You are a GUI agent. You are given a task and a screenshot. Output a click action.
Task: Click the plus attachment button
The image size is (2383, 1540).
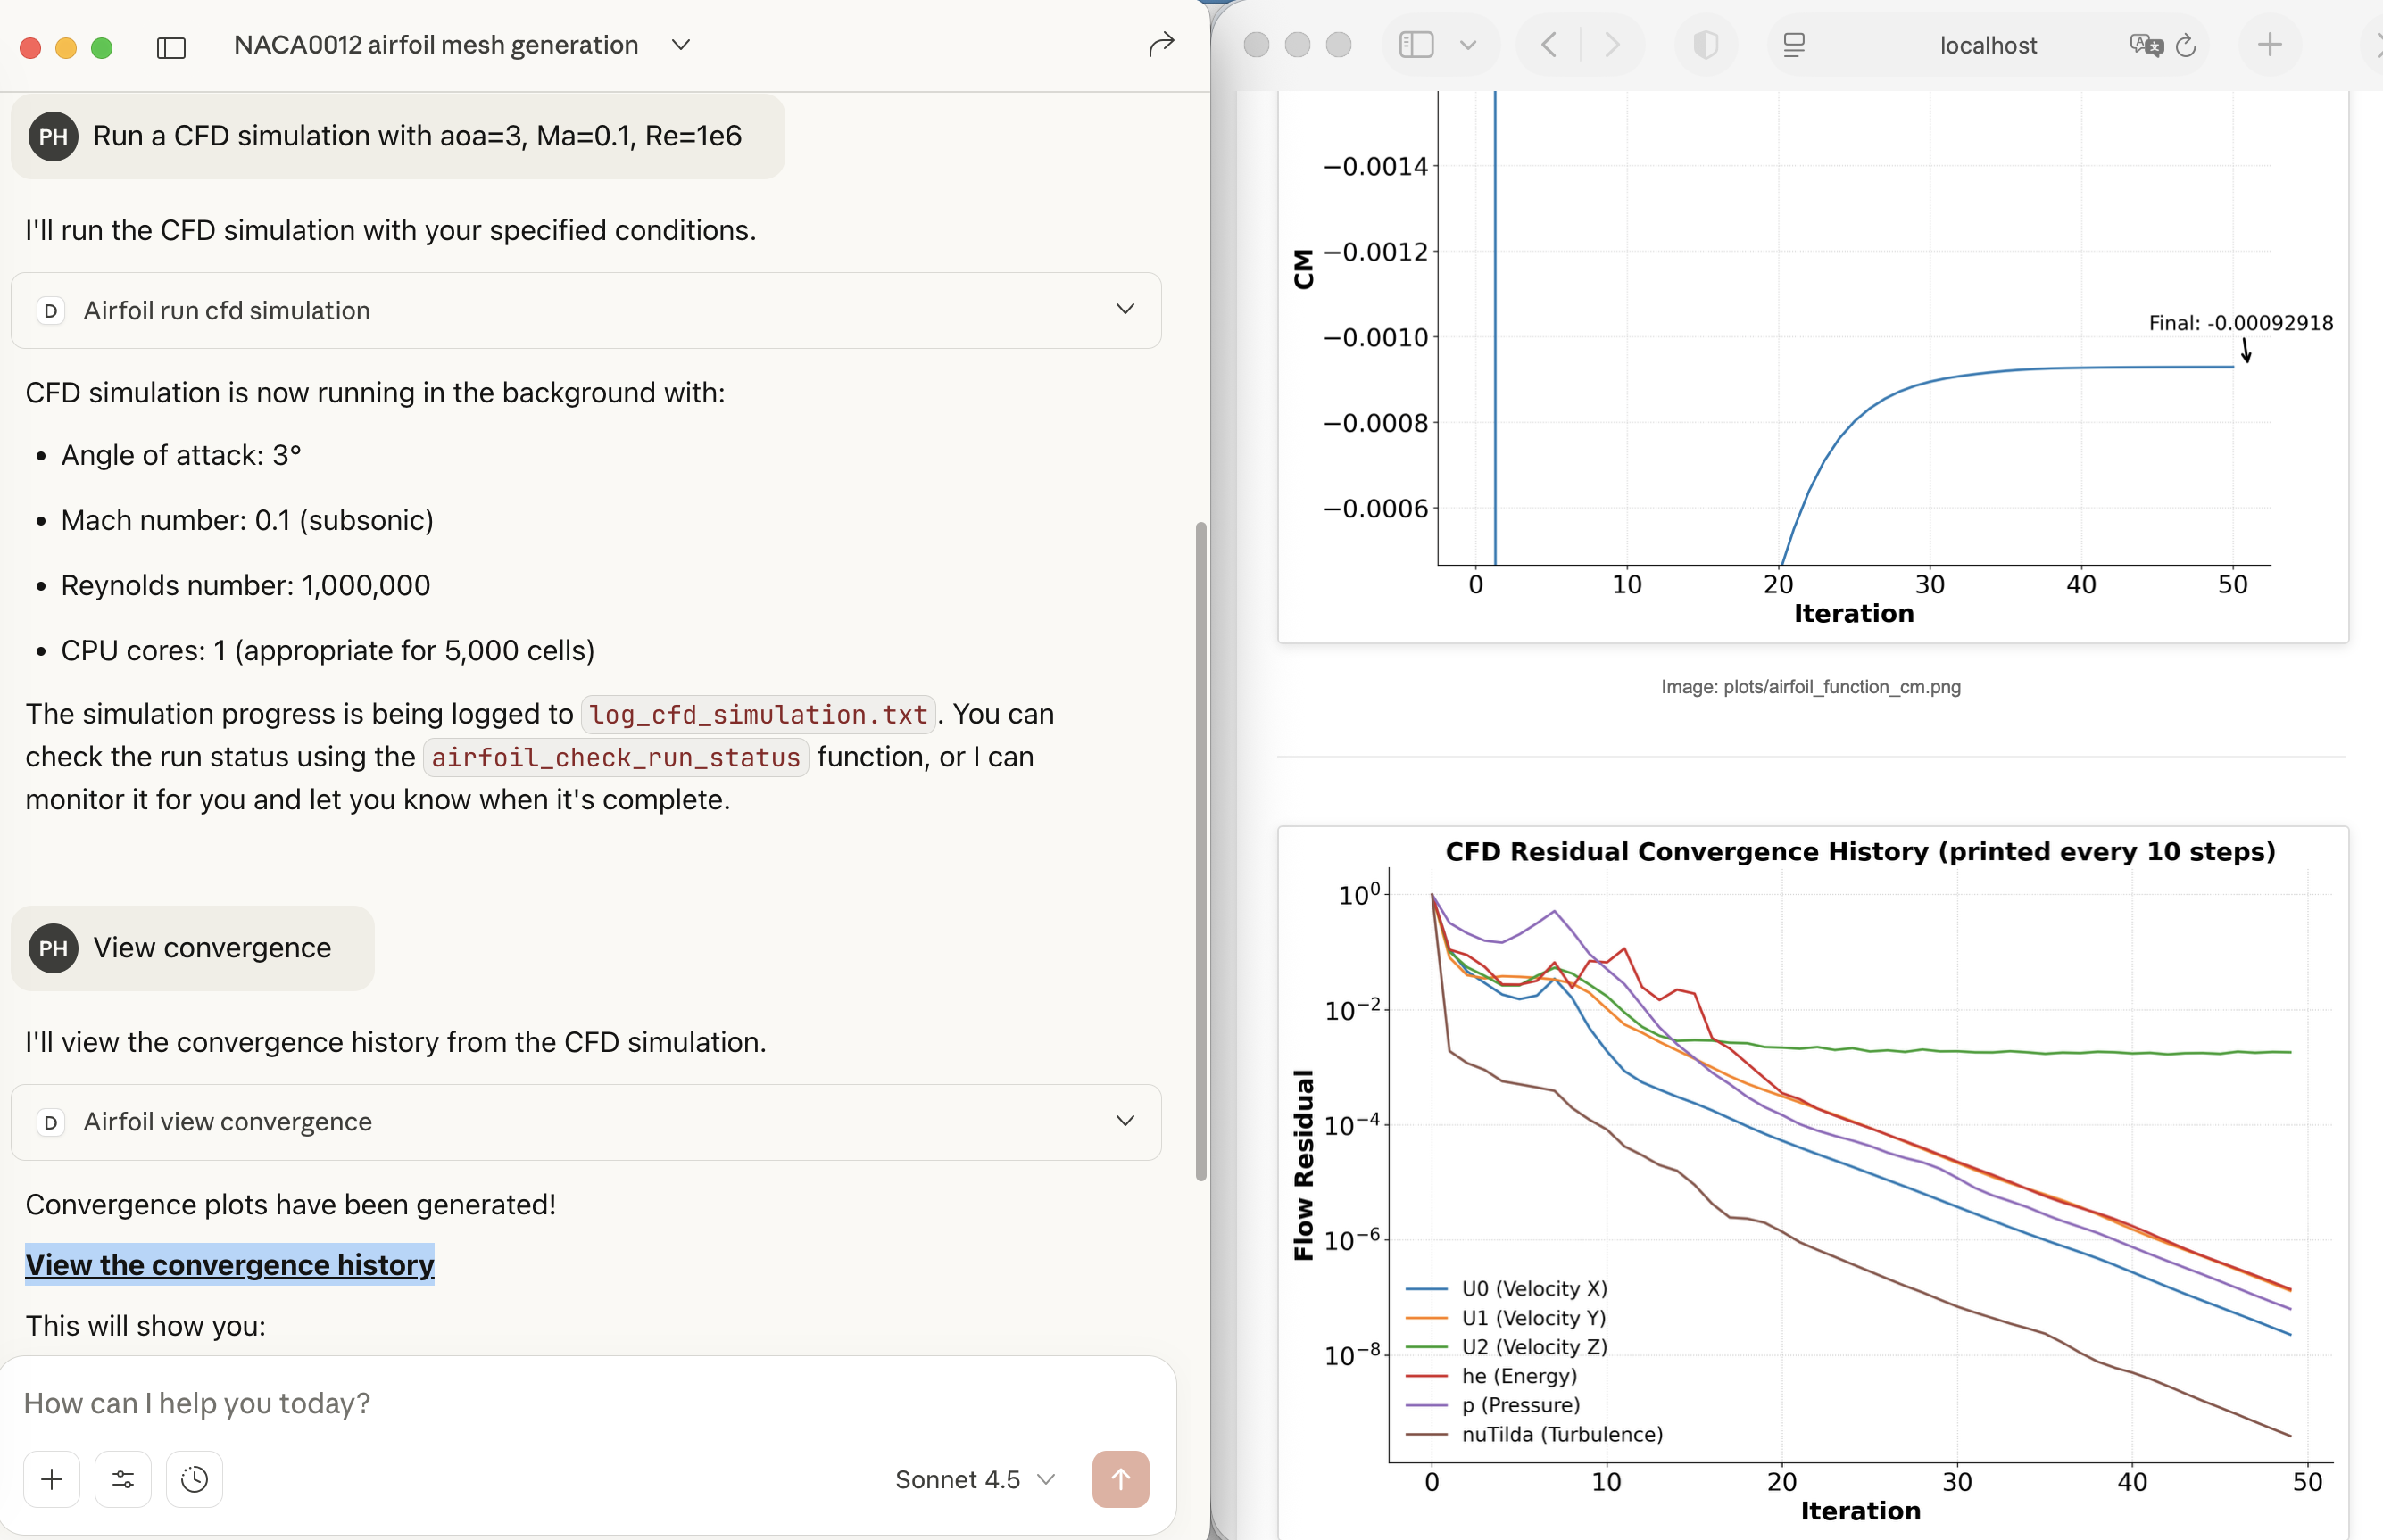click(x=52, y=1478)
